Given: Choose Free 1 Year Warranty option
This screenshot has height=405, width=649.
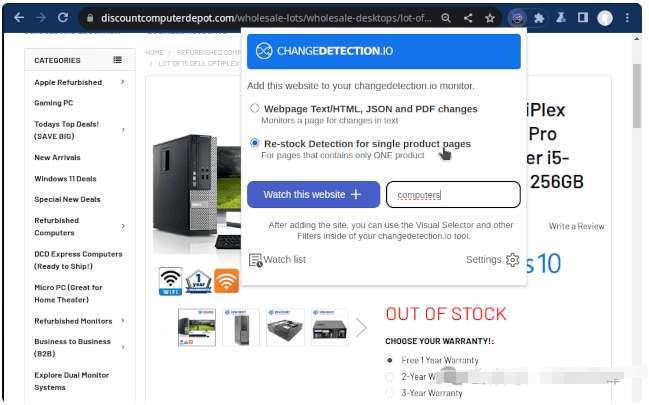Looking at the screenshot, I should pyautogui.click(x=389, y=360).
